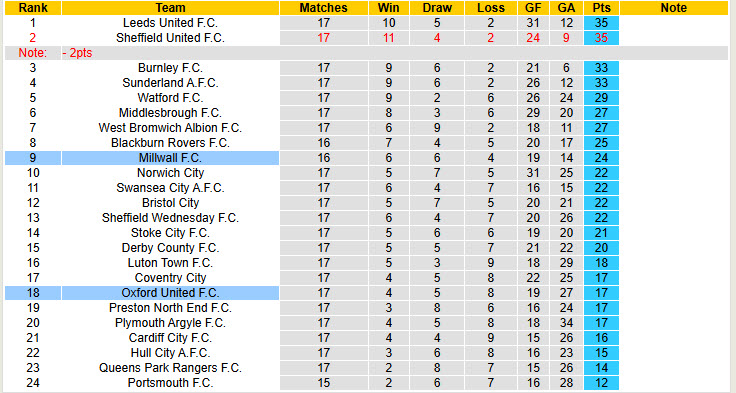This screenshot has height=393, width=736.
Task: Open the Sheffield United F.C. team link
Action: pyautogui.click(x=170, y=38)
